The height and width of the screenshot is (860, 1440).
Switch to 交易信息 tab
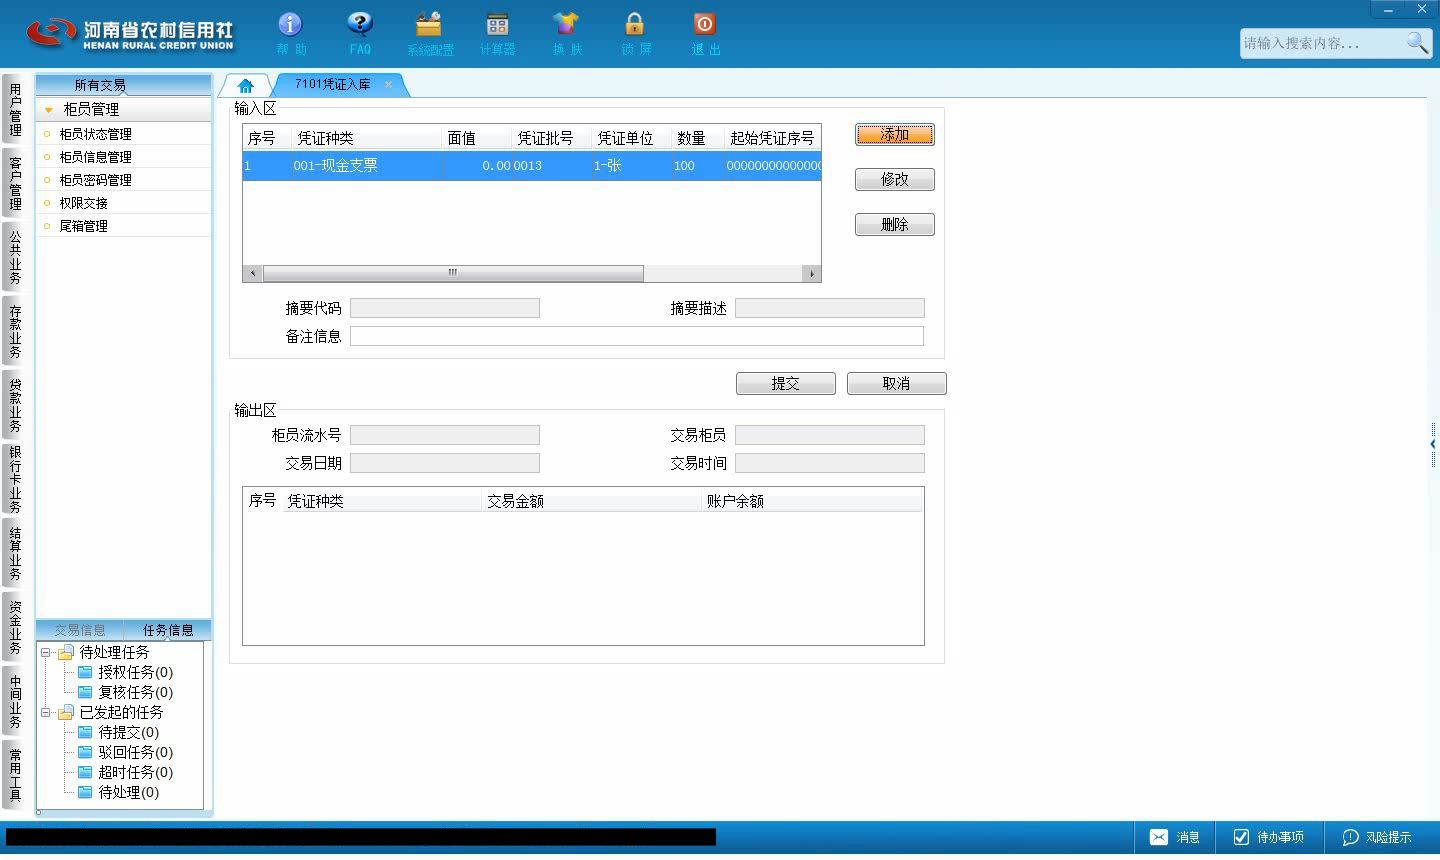click(x=80, y=630)
